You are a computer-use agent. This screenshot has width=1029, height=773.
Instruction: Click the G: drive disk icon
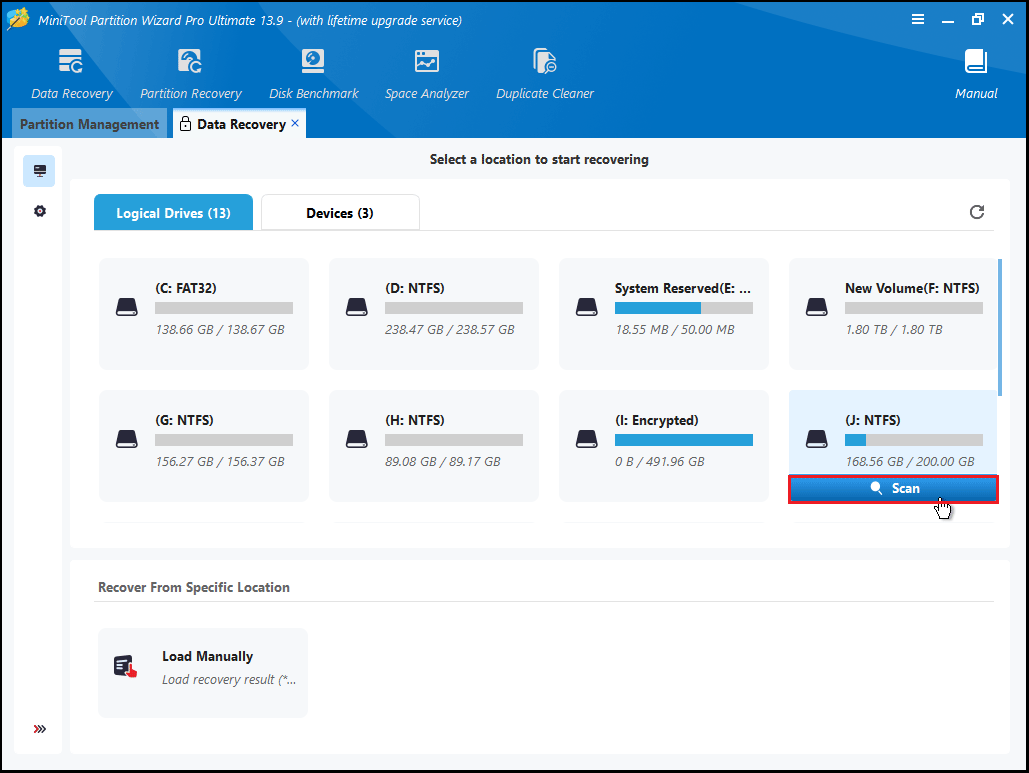tap(127, 439)
